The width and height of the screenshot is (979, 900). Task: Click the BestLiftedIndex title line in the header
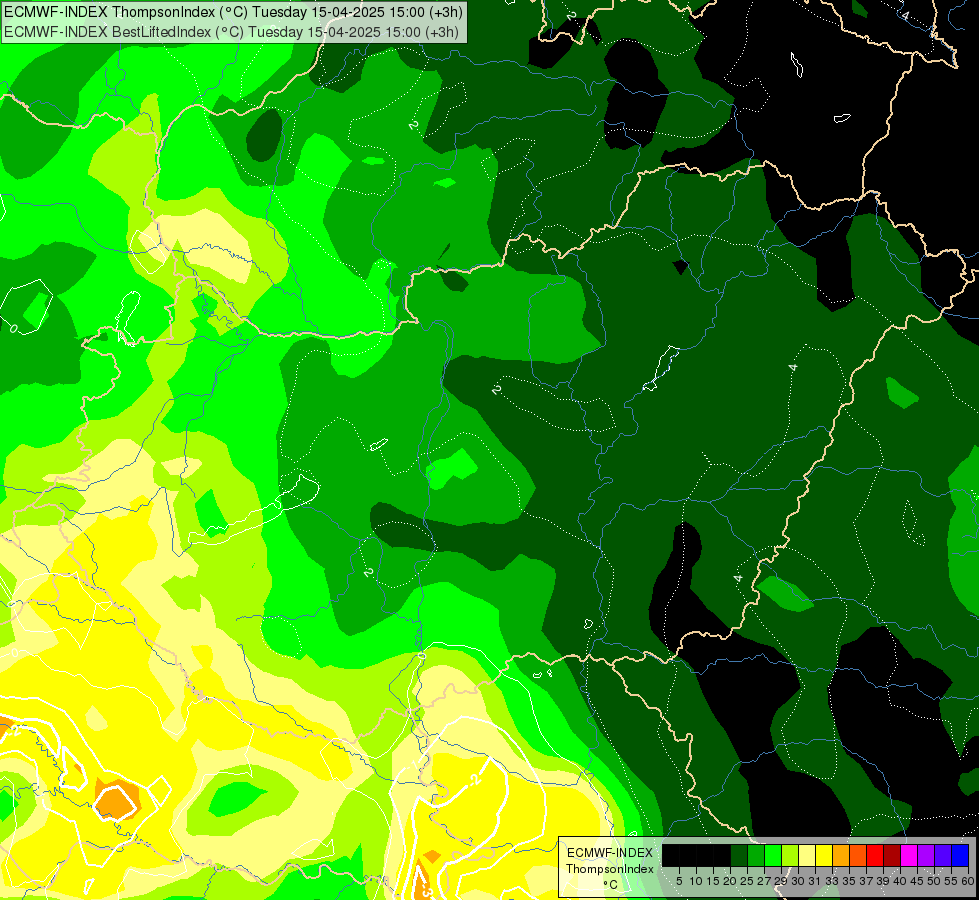point(232,32)
